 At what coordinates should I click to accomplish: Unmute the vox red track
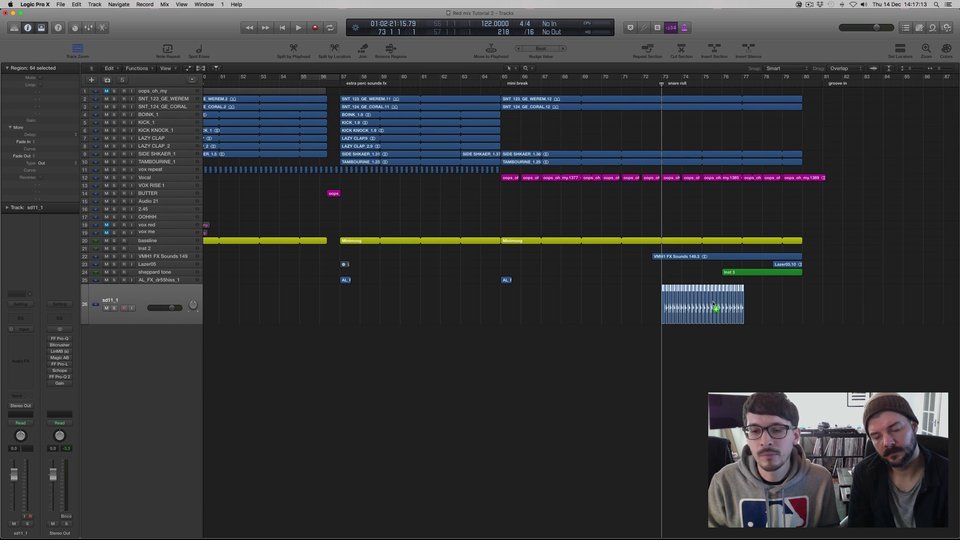click(x=106, y=225)
